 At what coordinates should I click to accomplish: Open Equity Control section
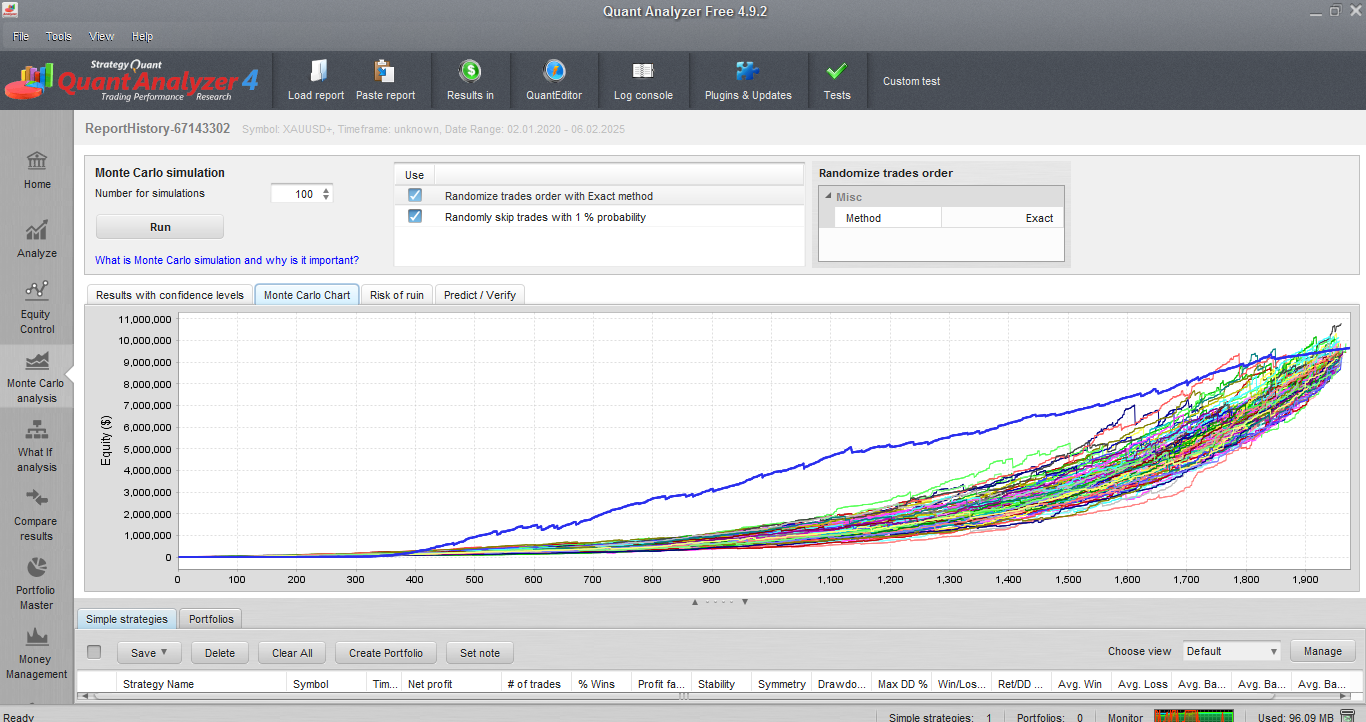click(x=37, y=307)
